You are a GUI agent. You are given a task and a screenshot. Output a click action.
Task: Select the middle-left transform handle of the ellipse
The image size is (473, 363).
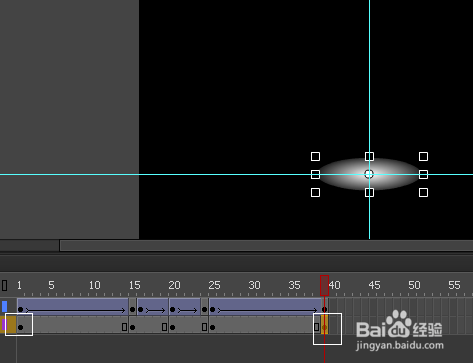coord(315,174)
